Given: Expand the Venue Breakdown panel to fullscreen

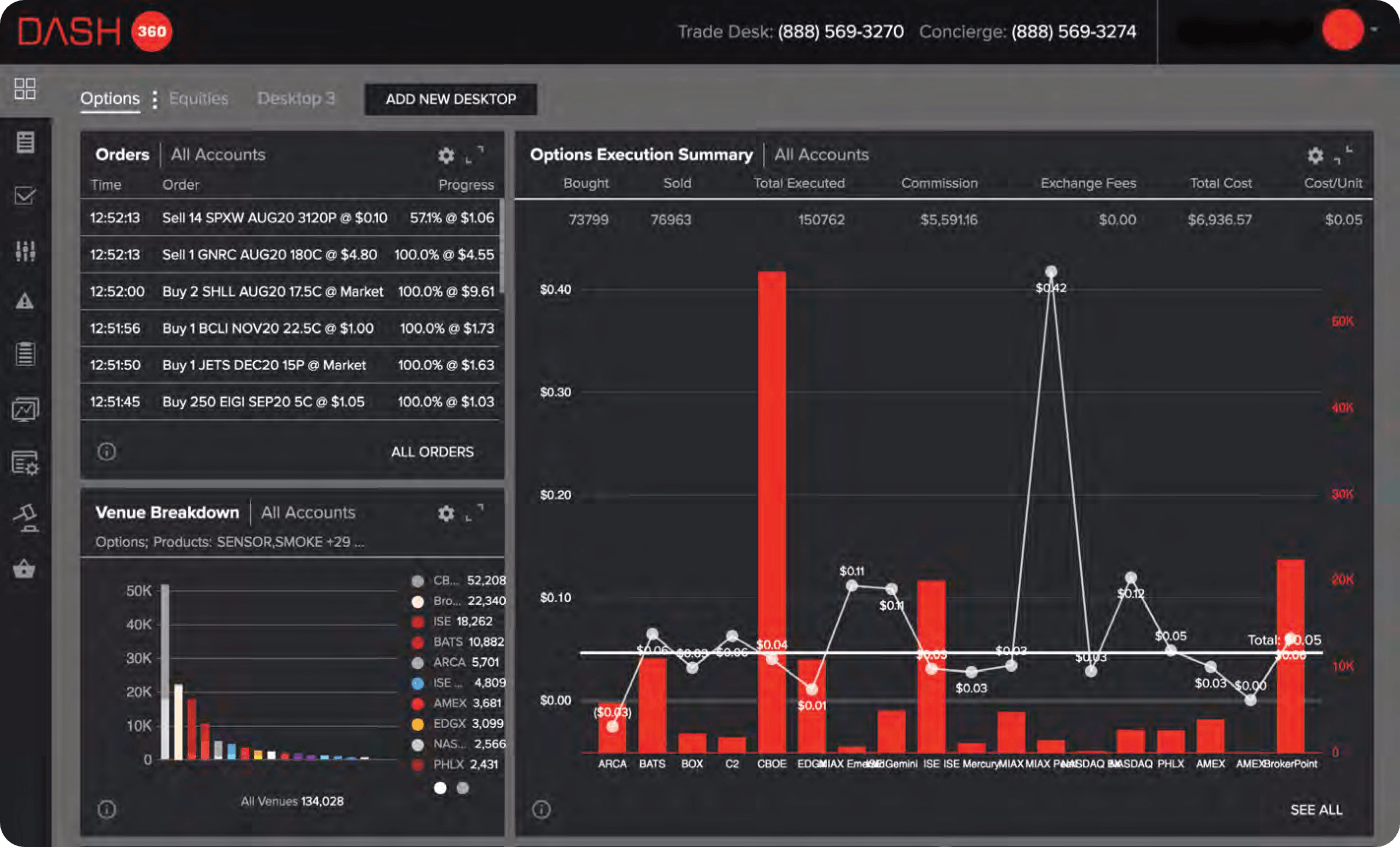Looking at the screenshot, I should coord(475,512).
